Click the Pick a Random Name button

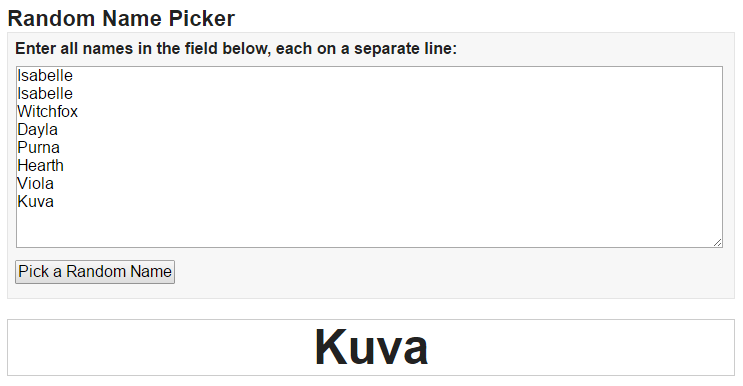tap(95, 272)
